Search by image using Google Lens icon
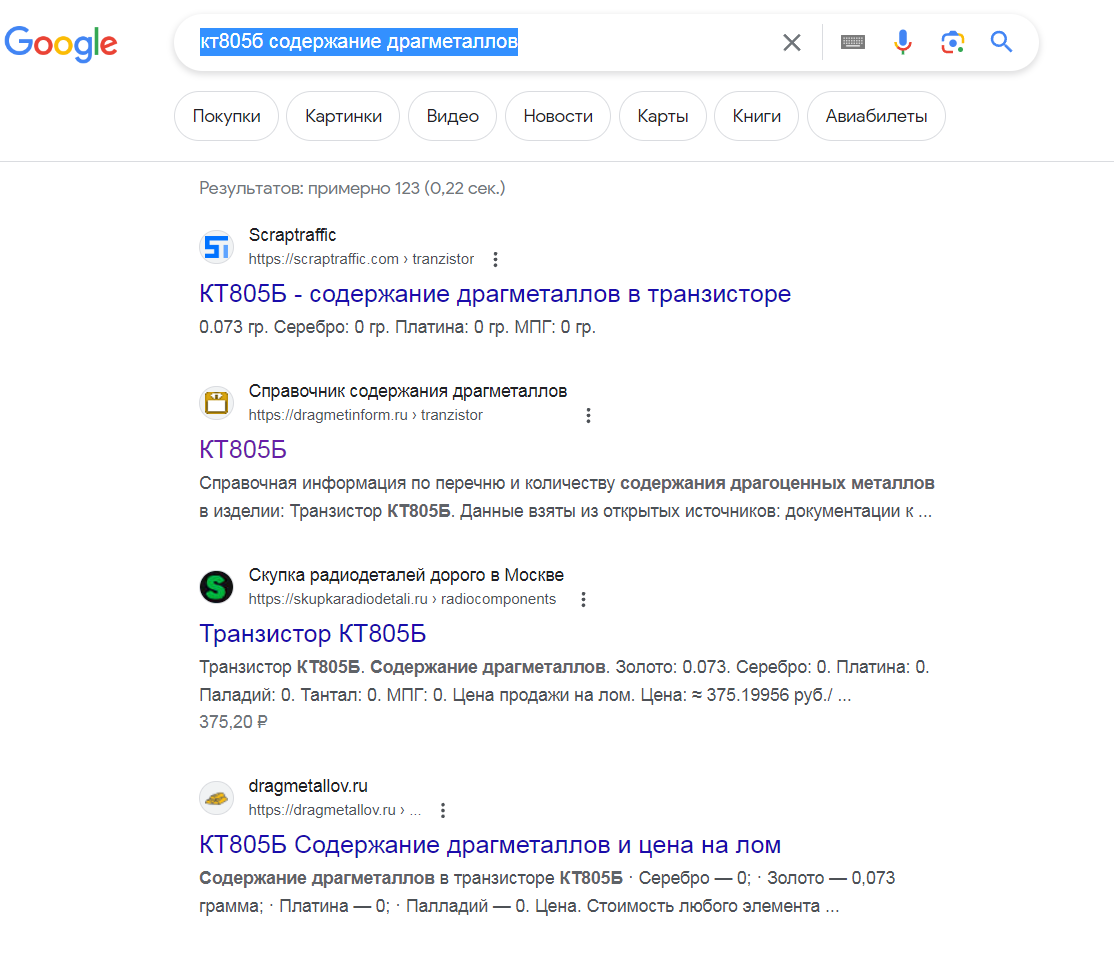 click(952, 42)
